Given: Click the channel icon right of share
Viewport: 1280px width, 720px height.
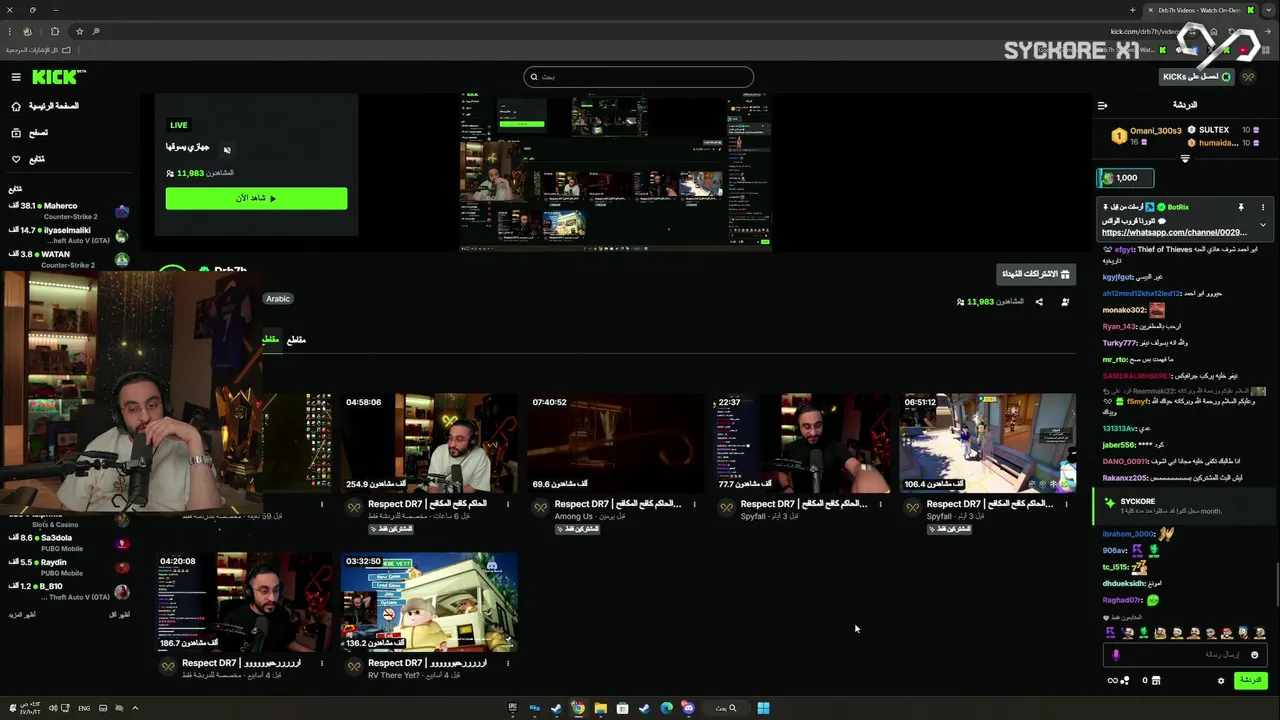Looking at the screenshot, I should pos(1065,302).
